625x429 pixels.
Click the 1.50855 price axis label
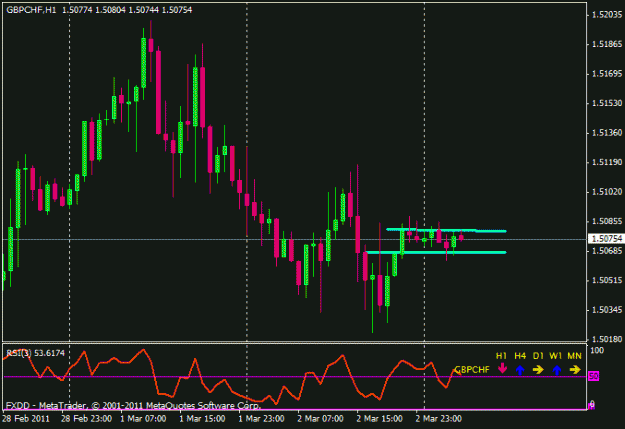pyautogui.click(x=607, y=221)
